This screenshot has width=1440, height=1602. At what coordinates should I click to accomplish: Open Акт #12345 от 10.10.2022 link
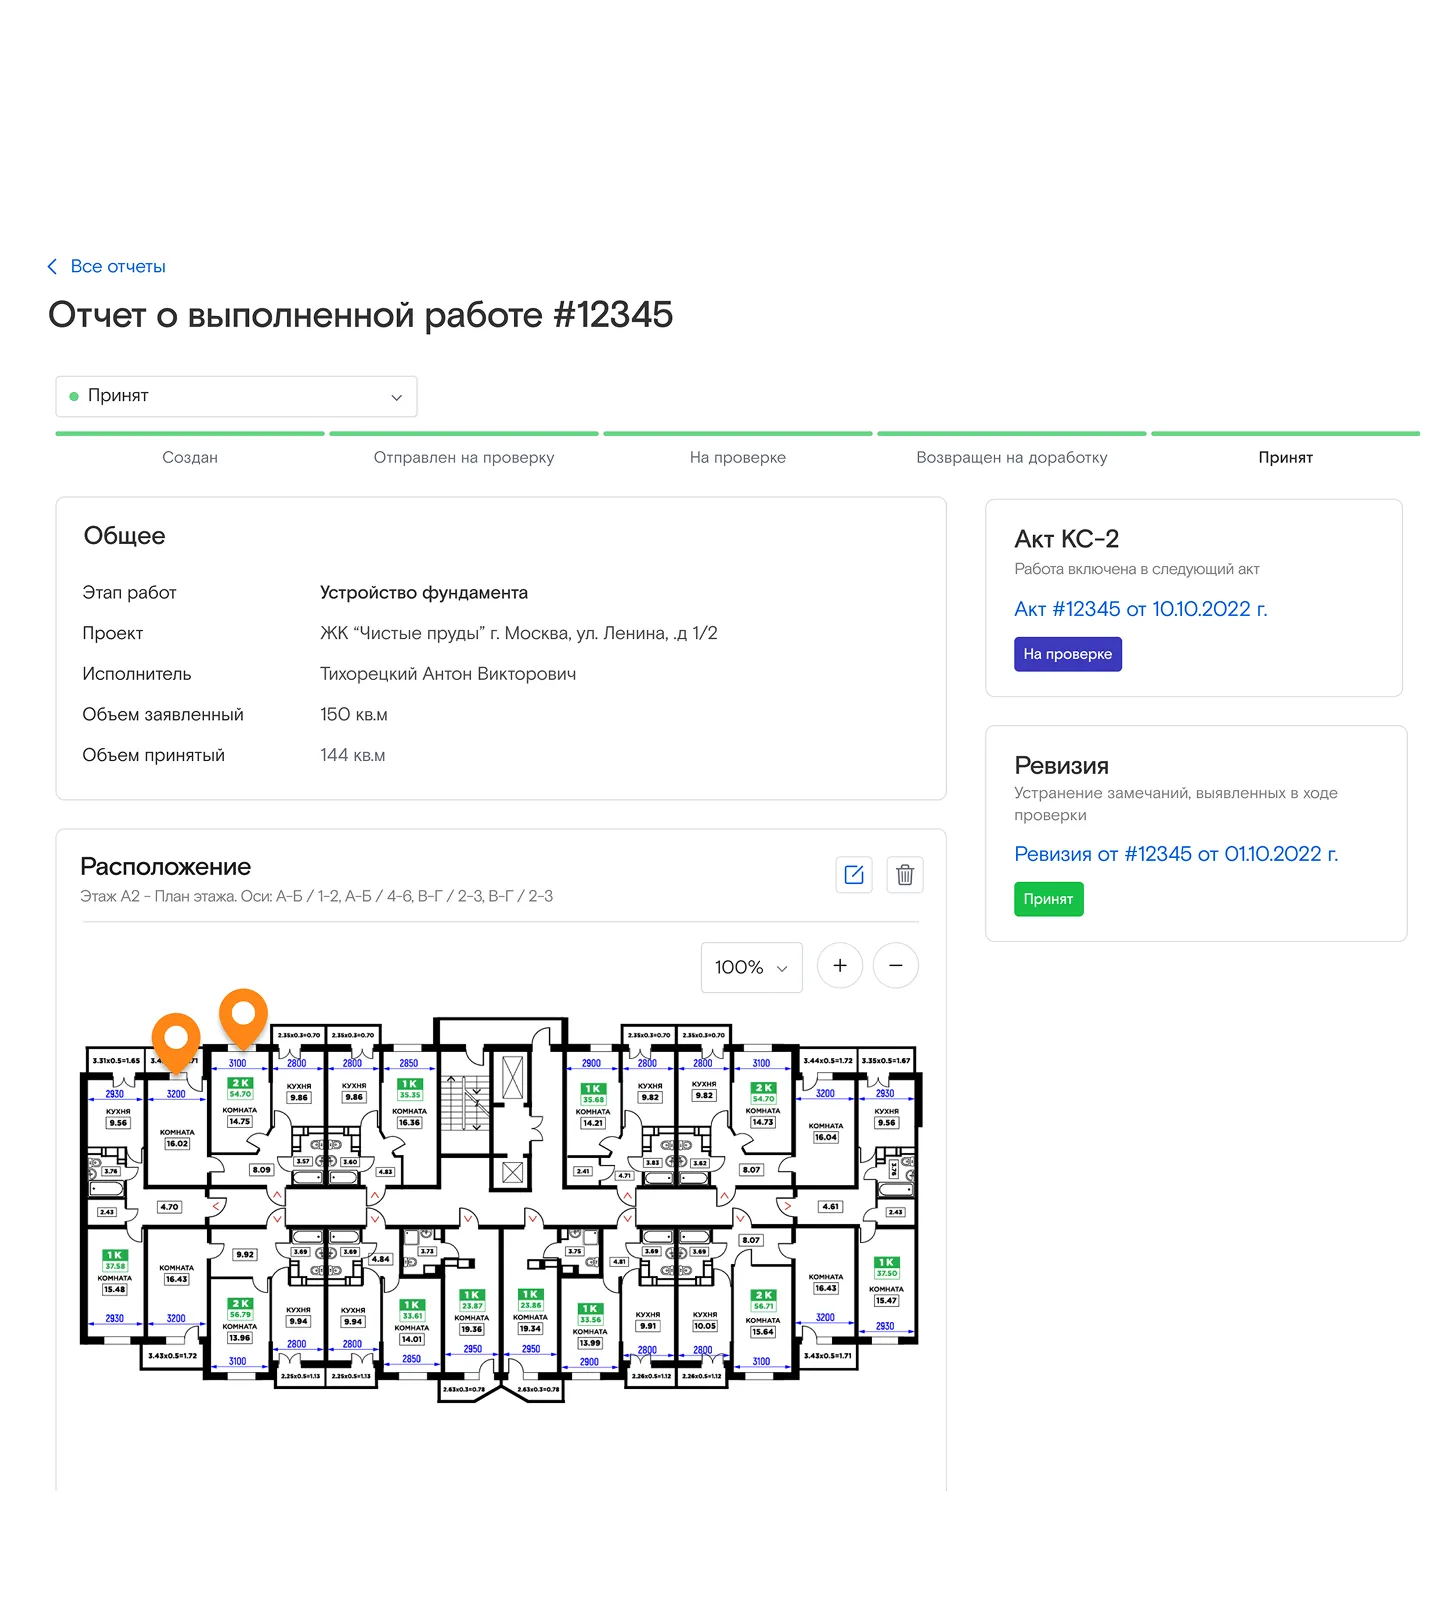click(x=1140, y=609)
